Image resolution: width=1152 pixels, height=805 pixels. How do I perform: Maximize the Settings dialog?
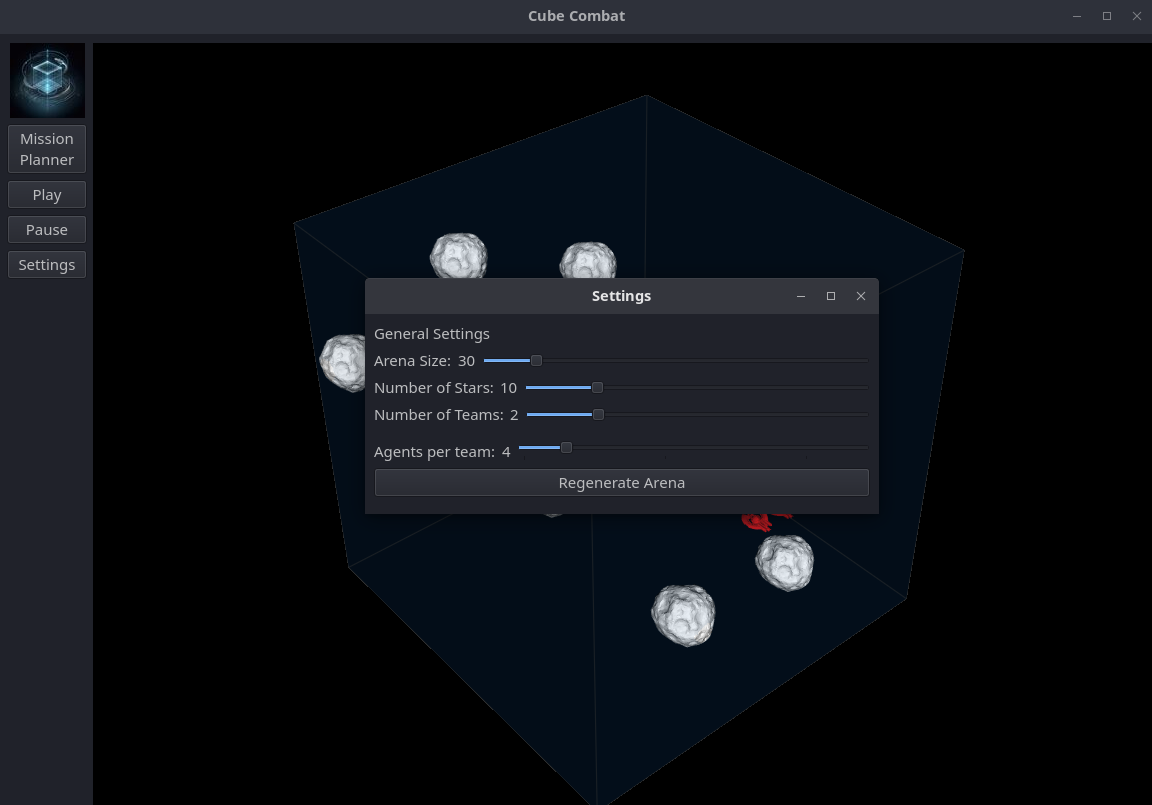(830, 296)
